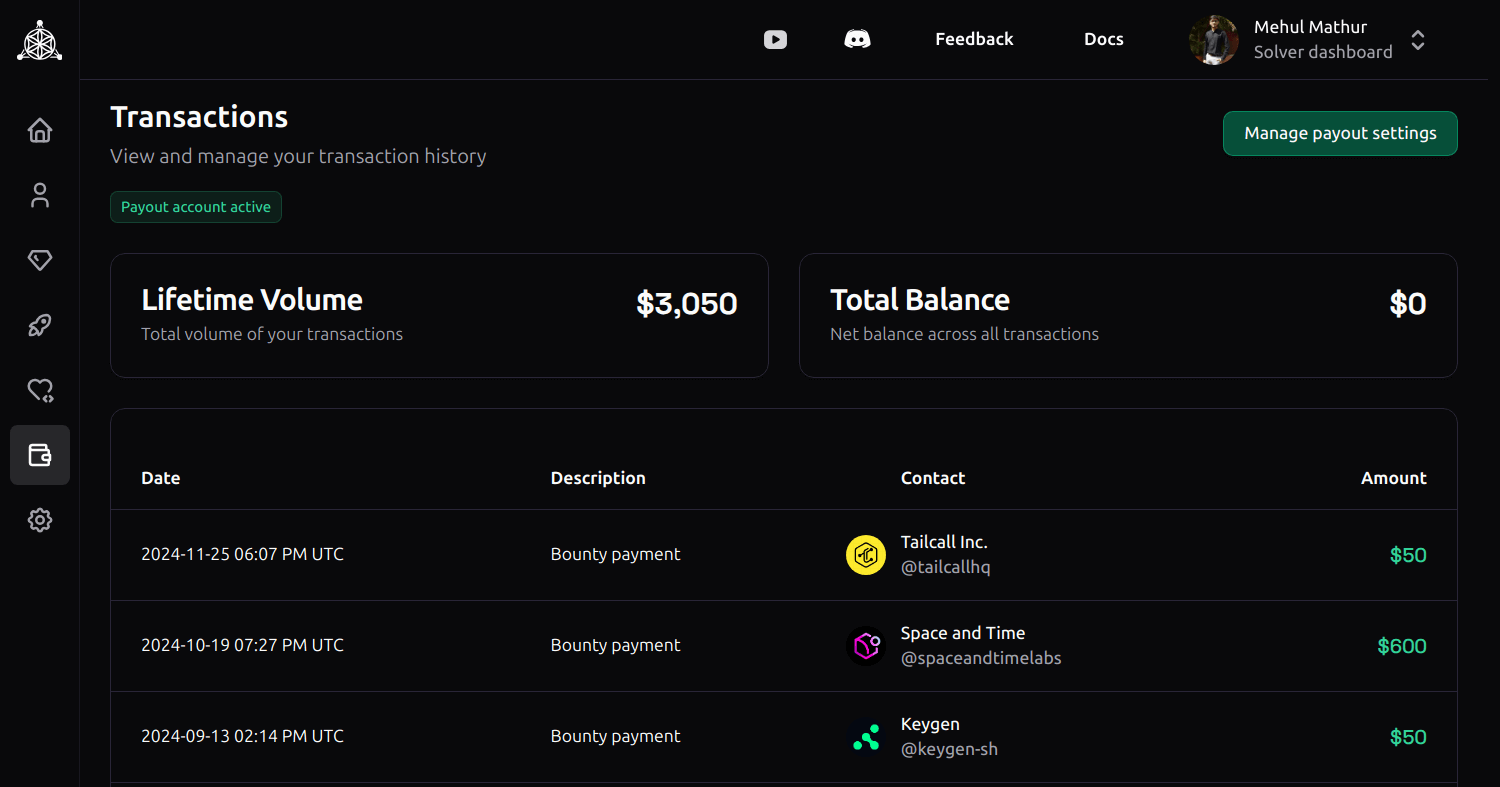Screen dimensions: 1500x787
Task: Open the profile person icon in sidebar
Action: click(x=40, y=195)
